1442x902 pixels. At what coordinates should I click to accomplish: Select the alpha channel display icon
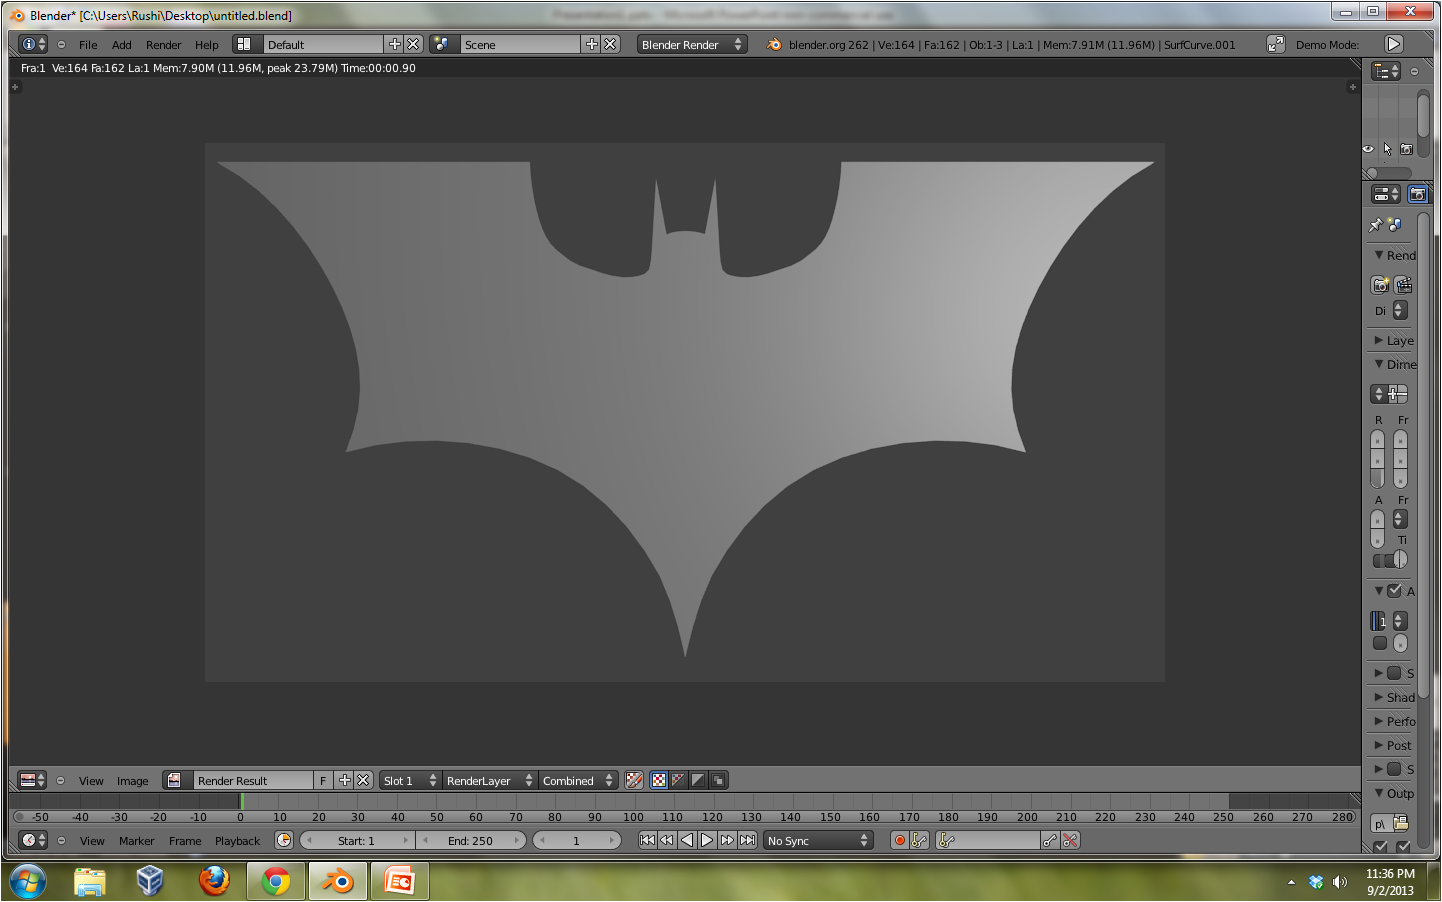[x=698, y=780]
